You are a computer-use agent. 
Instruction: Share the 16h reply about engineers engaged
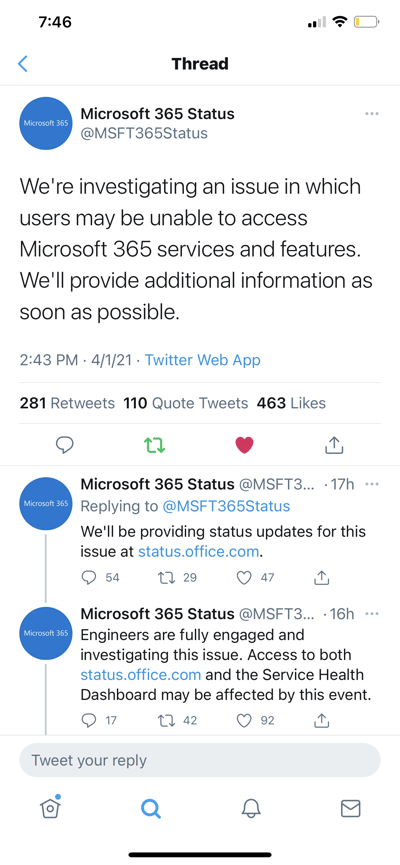[x=322, y=720]
